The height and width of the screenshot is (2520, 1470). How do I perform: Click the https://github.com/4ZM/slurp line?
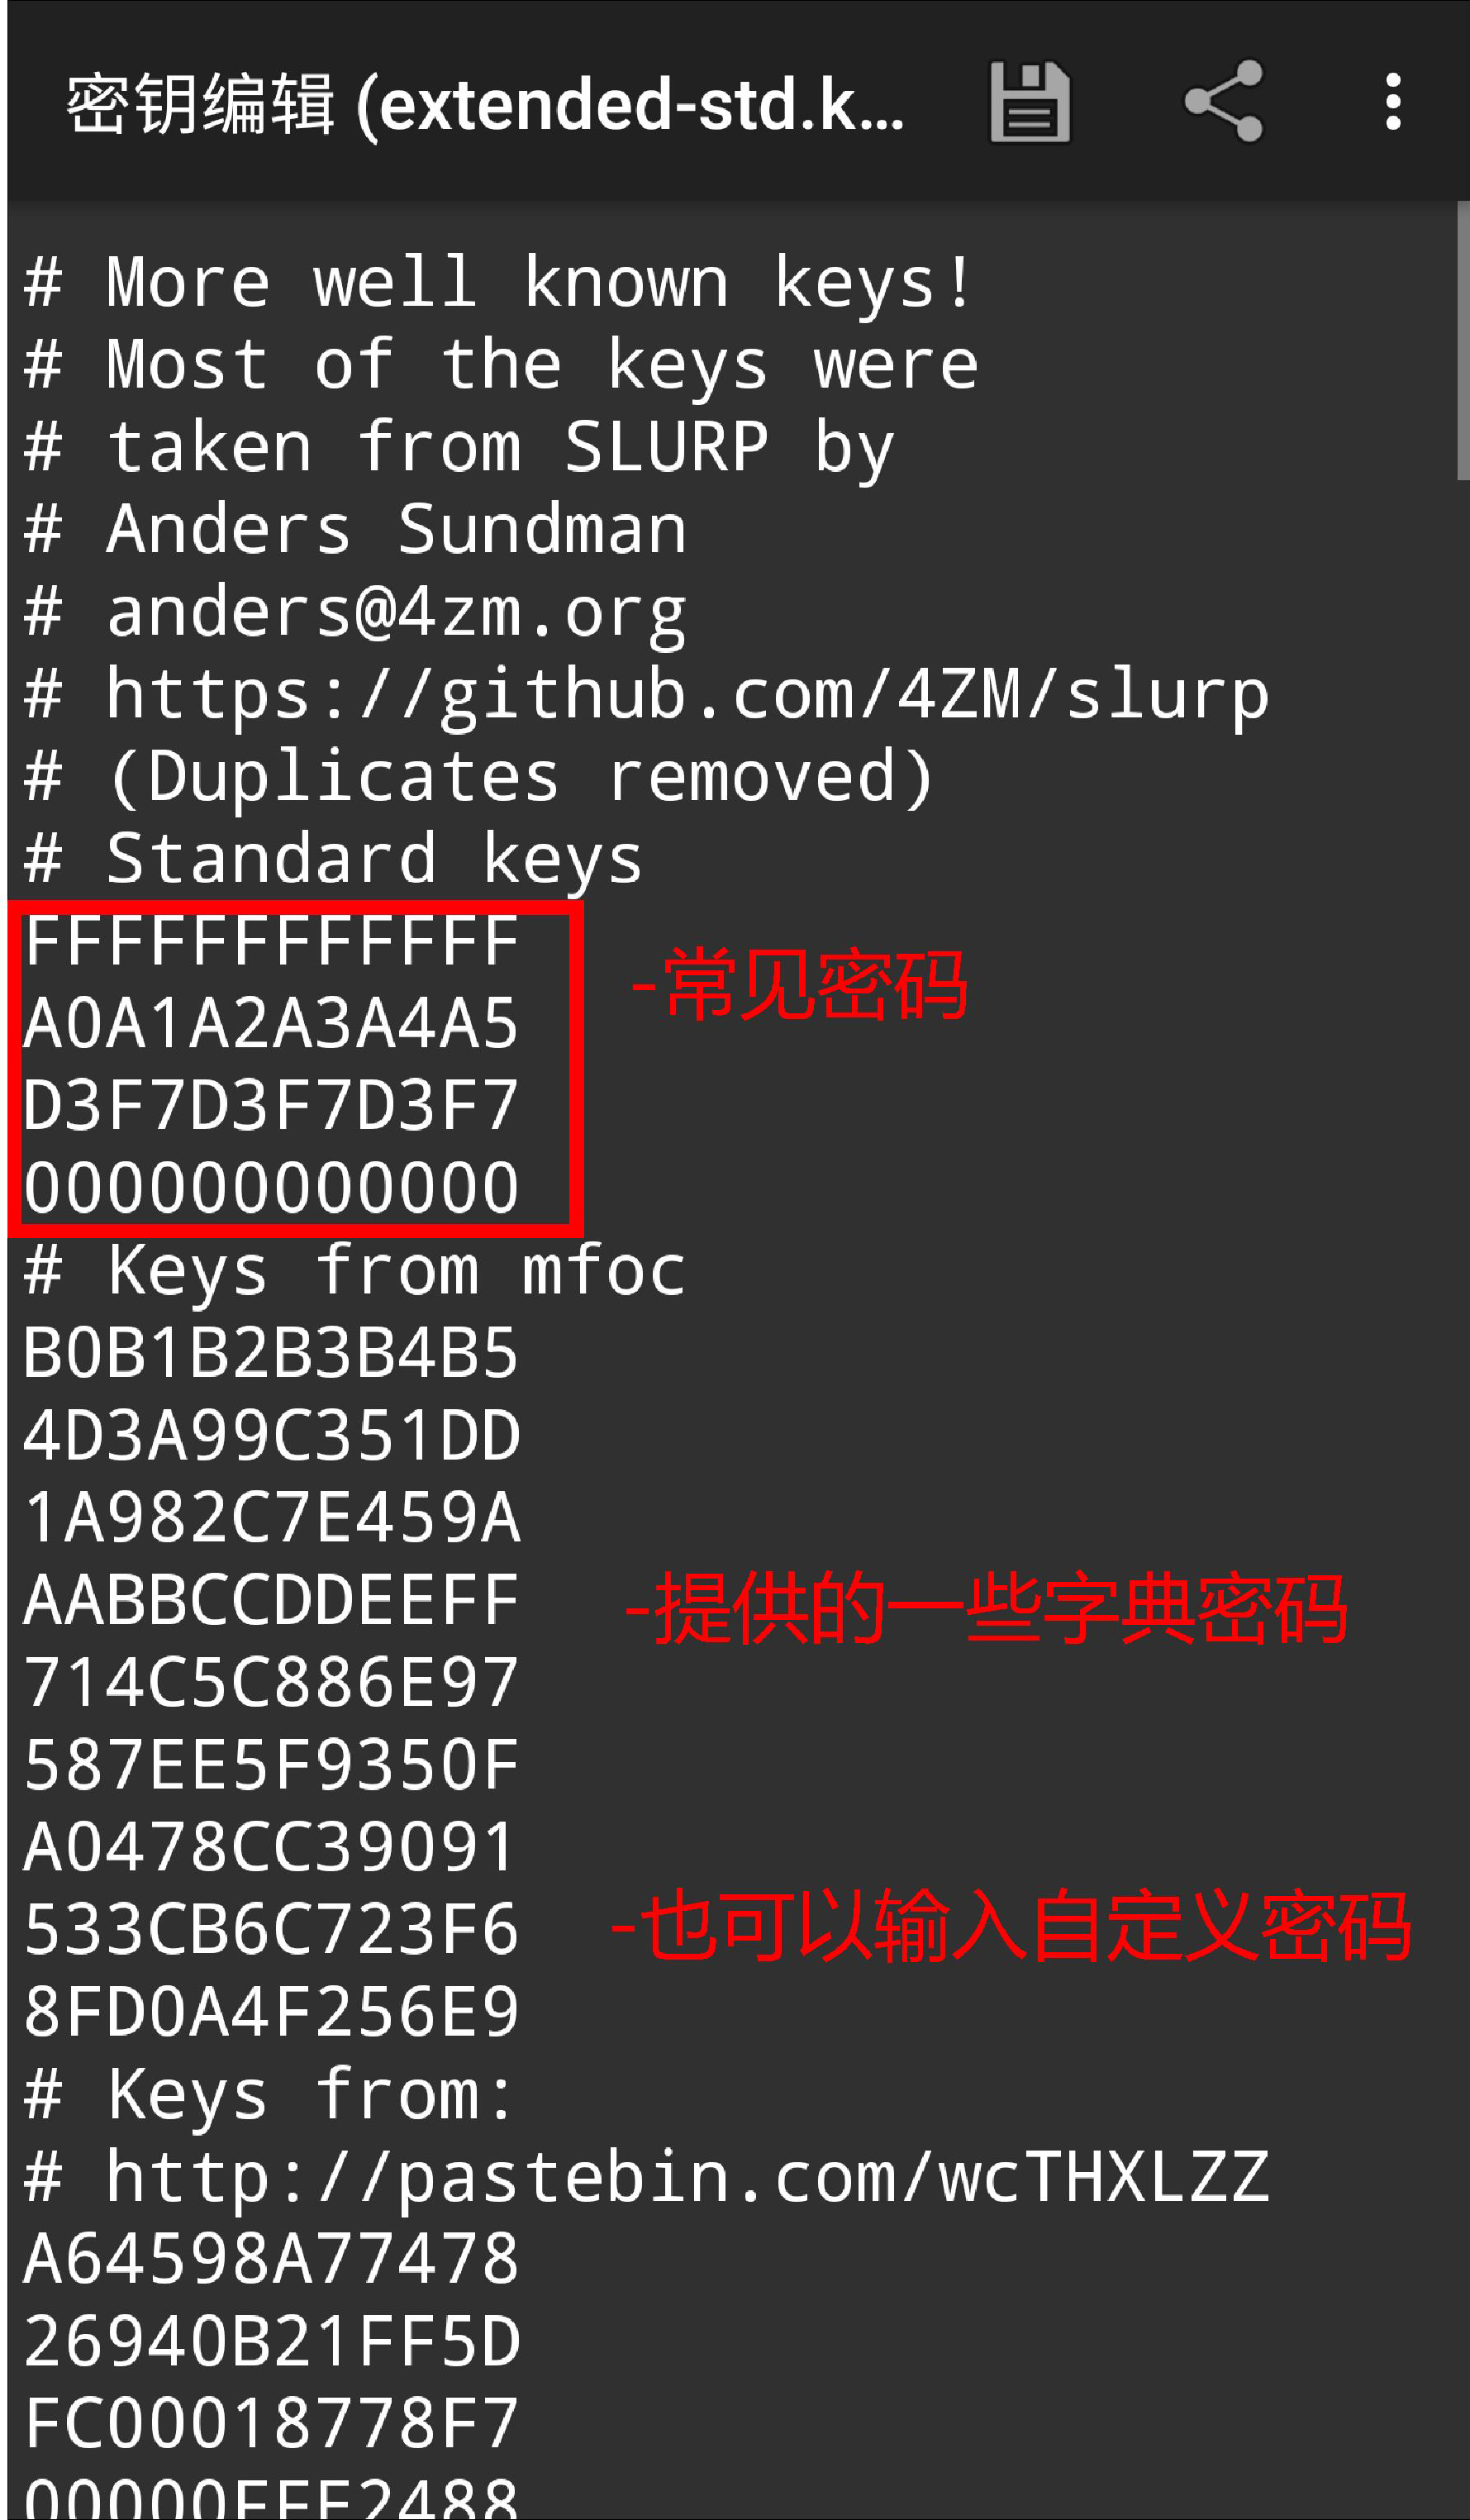click(647, 695)
